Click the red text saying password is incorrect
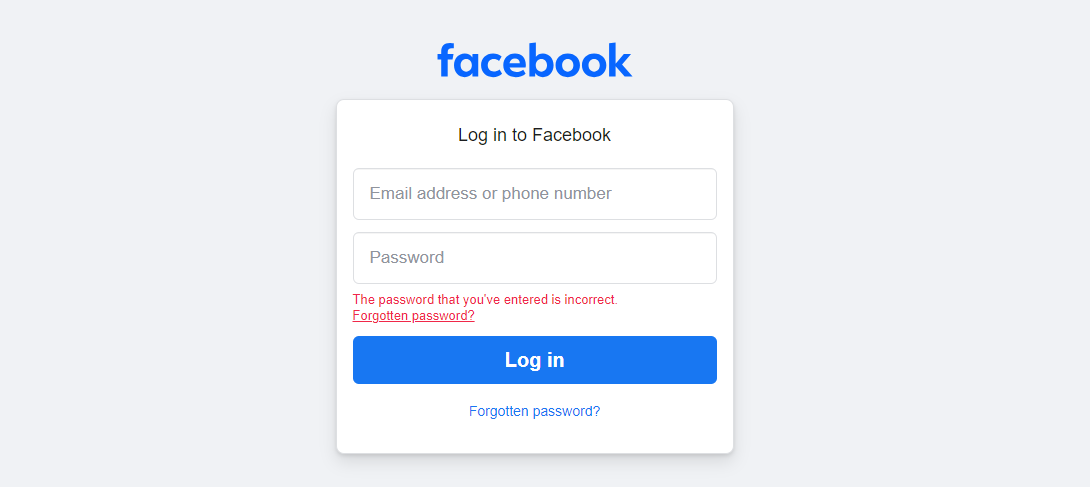The width and height of the screenshot is (1090, 487). pos(485,299)
